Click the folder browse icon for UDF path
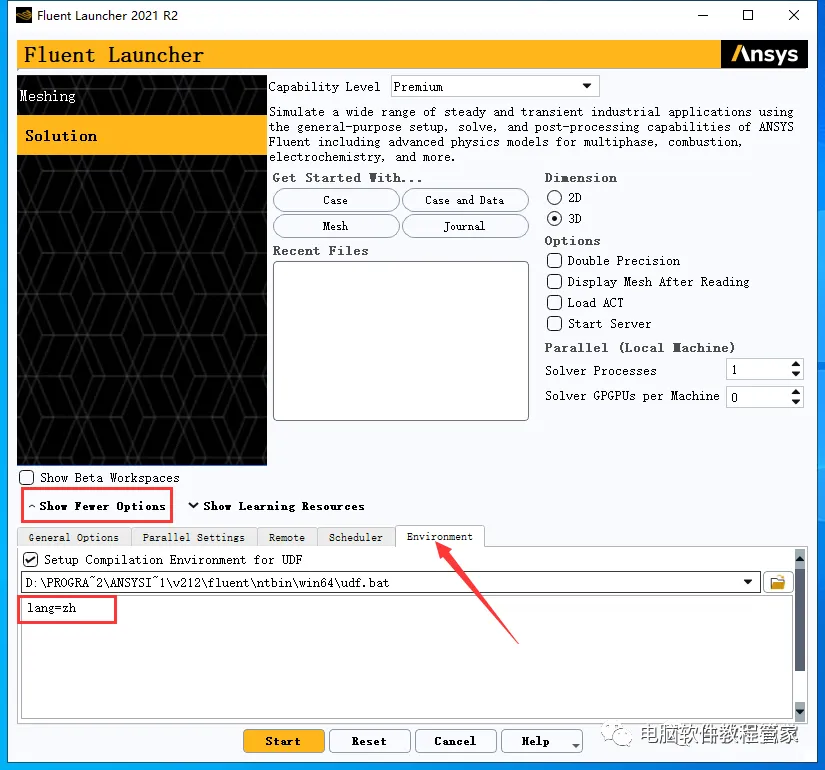Image resolution: width=825 pixels, height=770 pixels. (777, 583)
